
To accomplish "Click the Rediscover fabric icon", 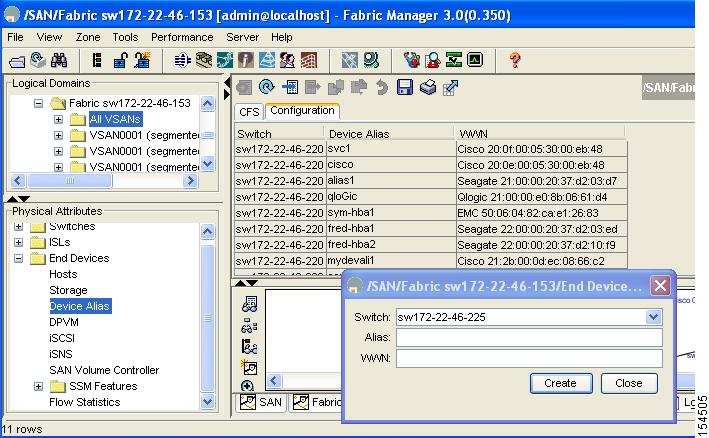I will 38,60.
